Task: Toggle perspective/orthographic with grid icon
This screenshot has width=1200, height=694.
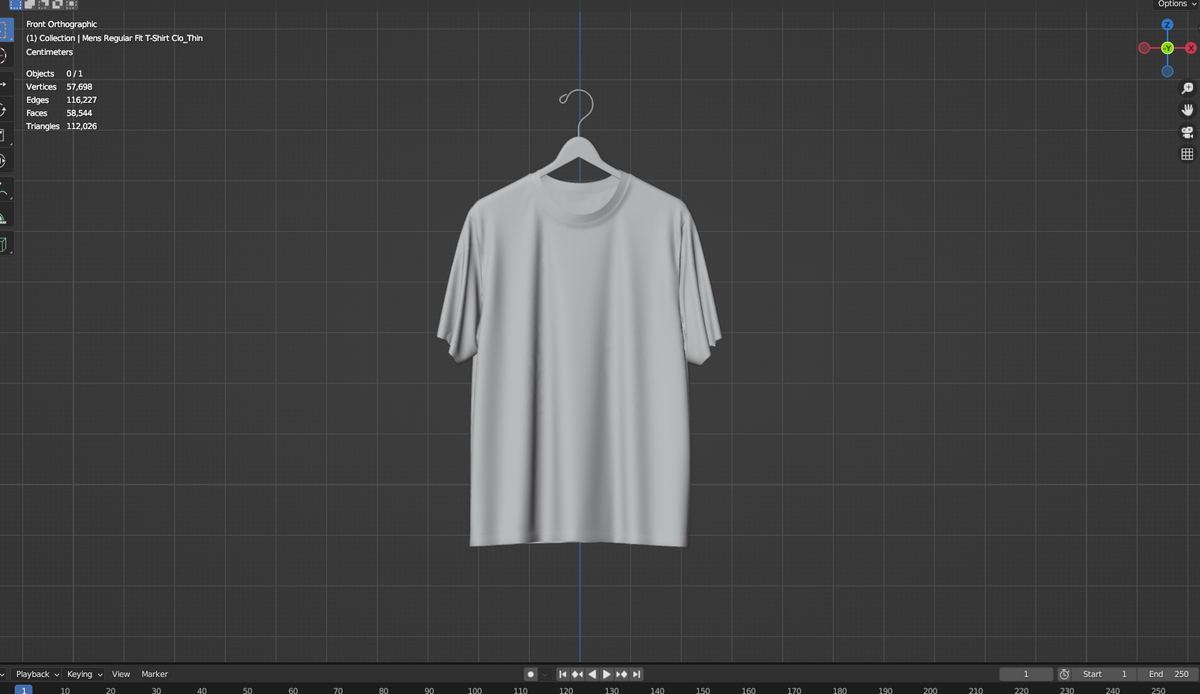Action: point(1187,154)
